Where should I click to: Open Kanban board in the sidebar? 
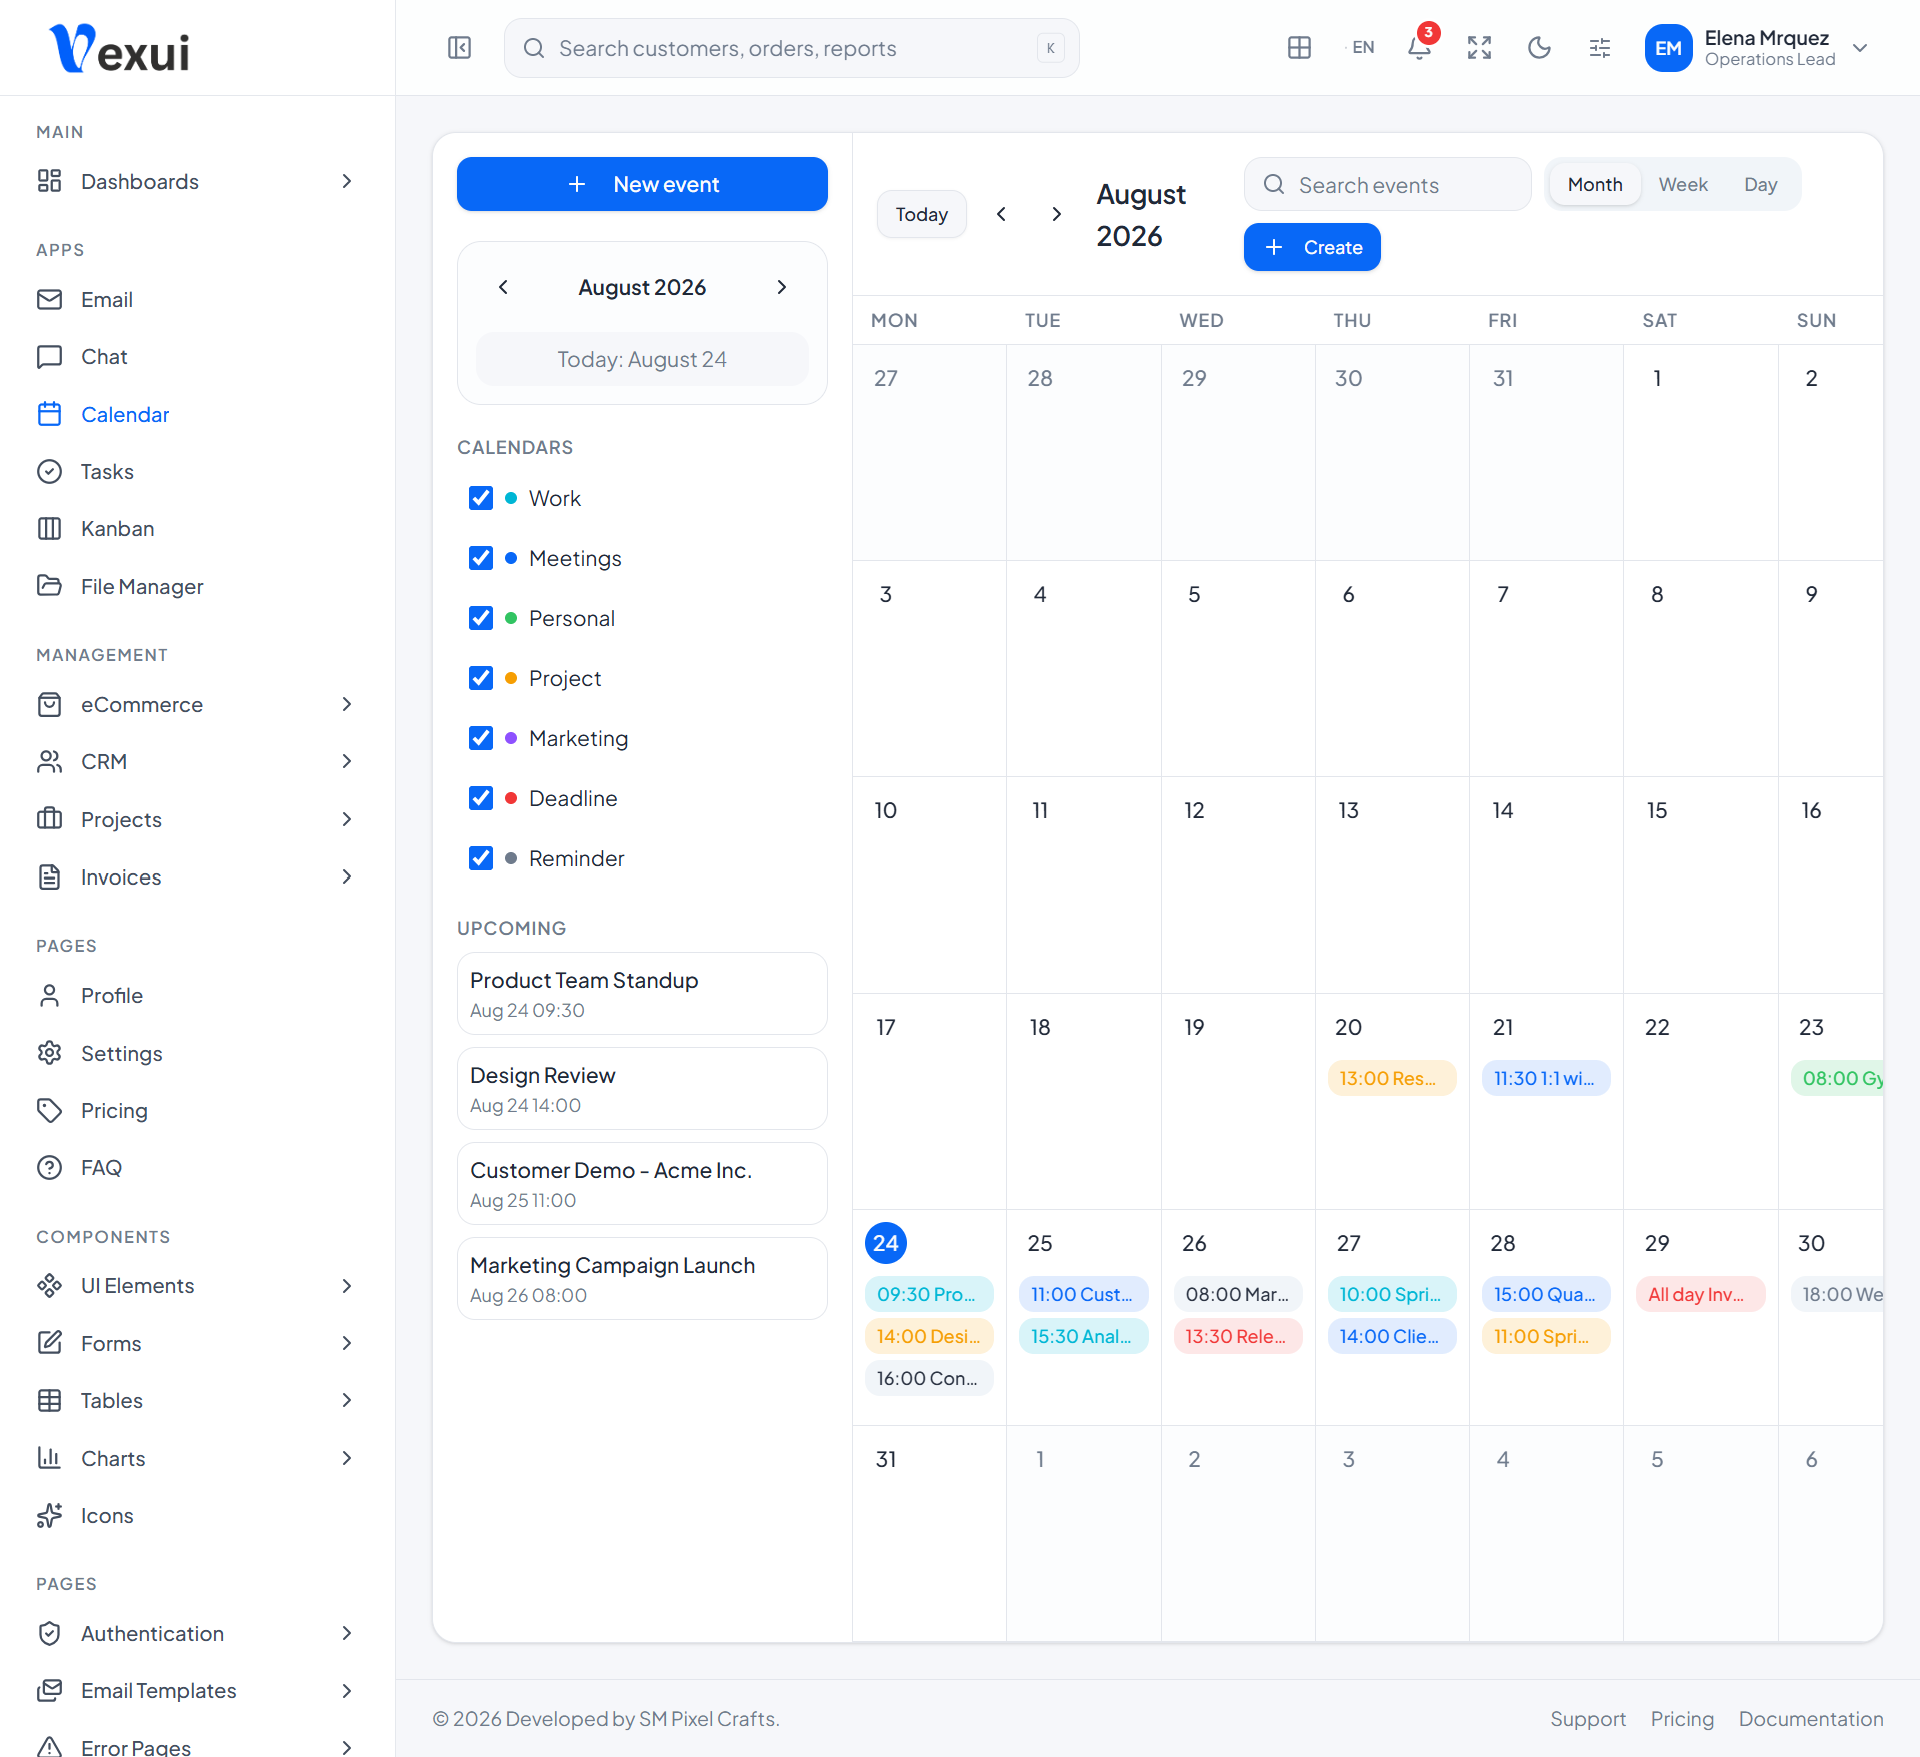coord(197,529)
